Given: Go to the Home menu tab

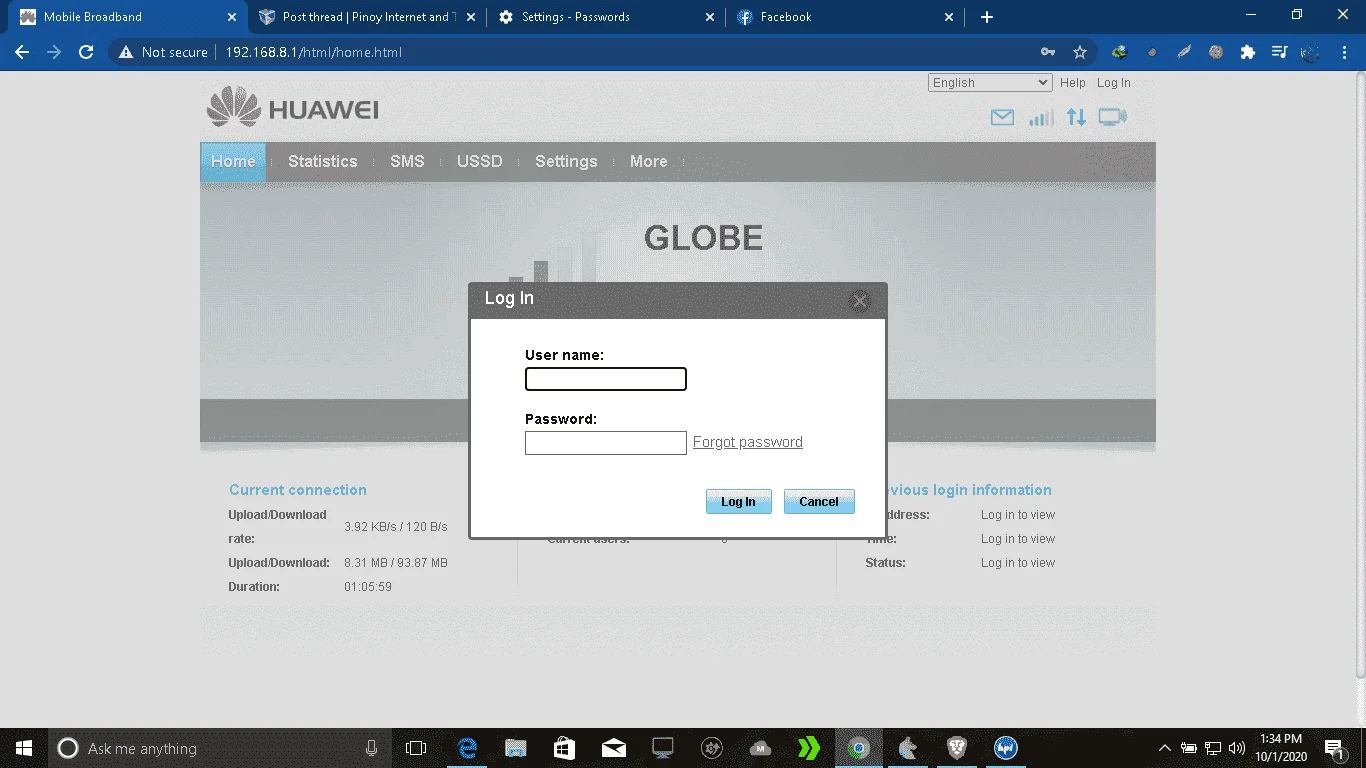Looking at the screenshot, I should tap(233, 161).
